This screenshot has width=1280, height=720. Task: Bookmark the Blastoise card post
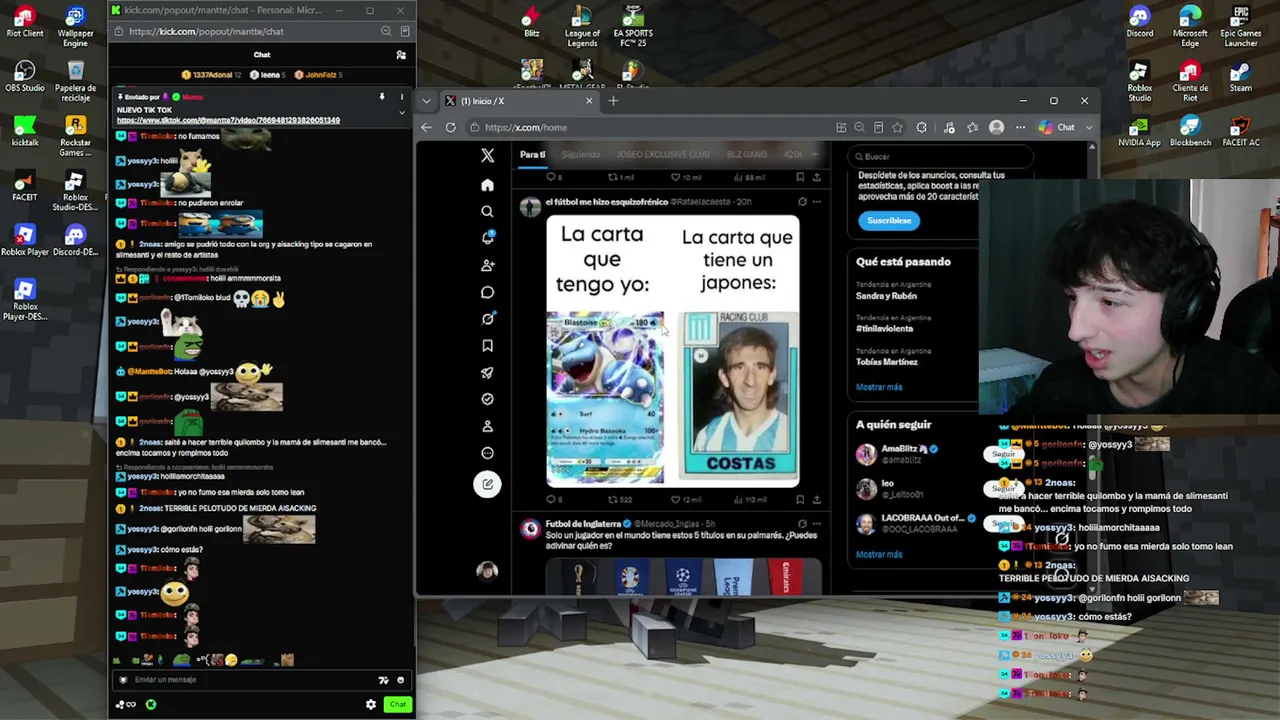pos(800,499)
